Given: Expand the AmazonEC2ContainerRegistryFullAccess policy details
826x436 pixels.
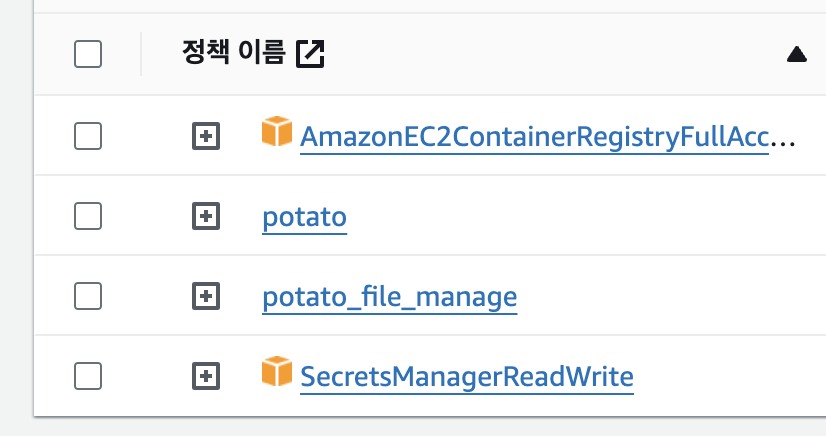Looking at the screenshot, I should 205,135.
